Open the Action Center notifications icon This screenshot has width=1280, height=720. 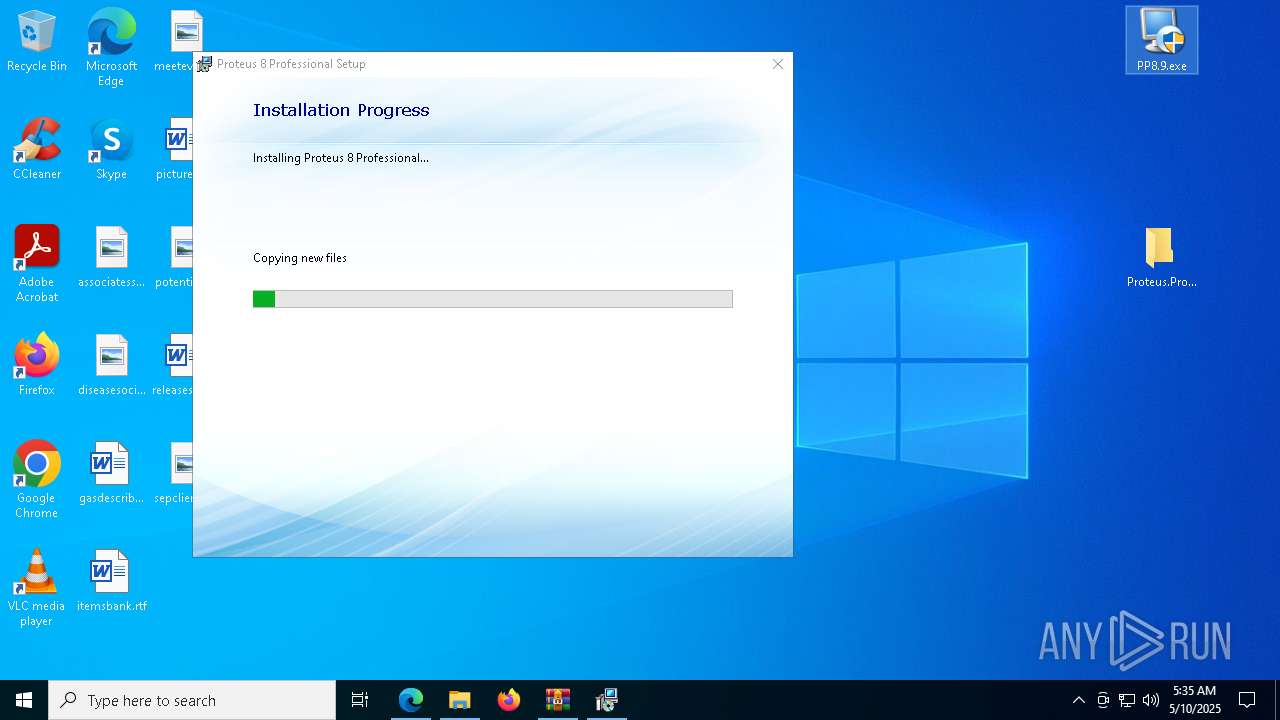coord(1247,700)
